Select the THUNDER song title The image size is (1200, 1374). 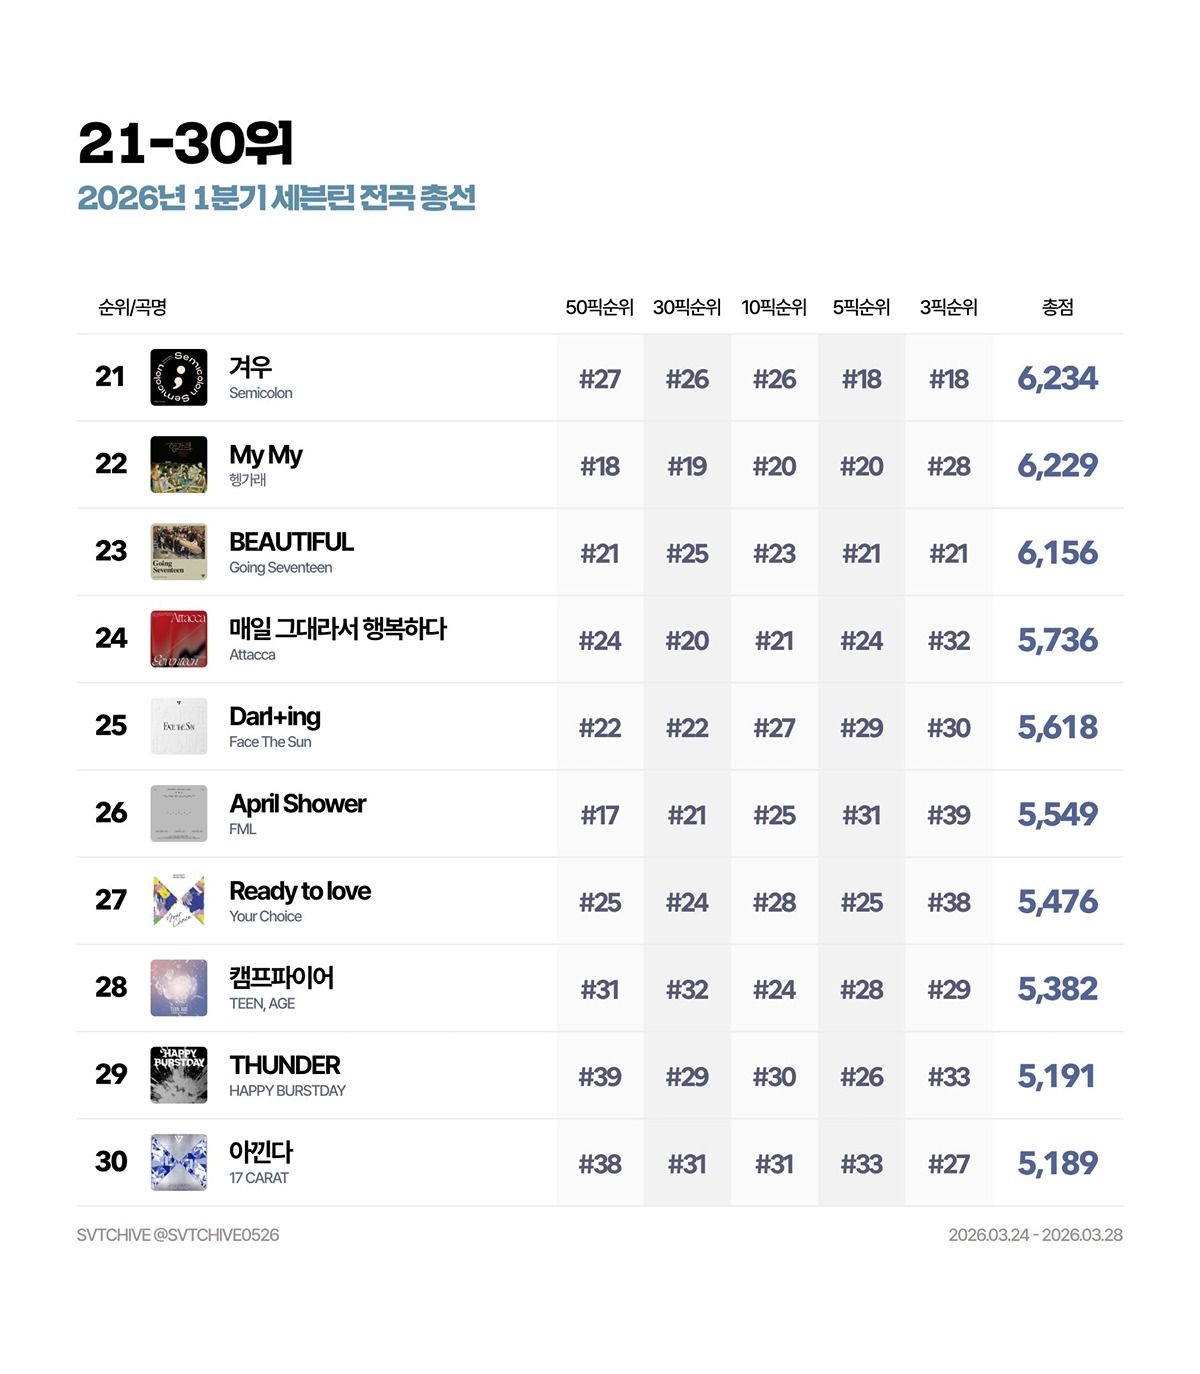285,1065
